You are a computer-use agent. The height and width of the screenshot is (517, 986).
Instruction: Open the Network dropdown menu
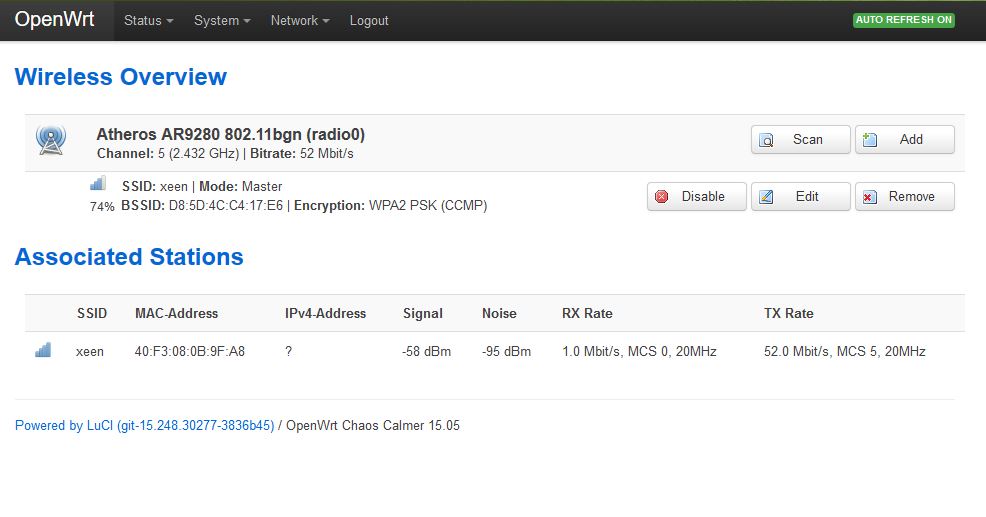pyautogui.click(x=300, y=21)
